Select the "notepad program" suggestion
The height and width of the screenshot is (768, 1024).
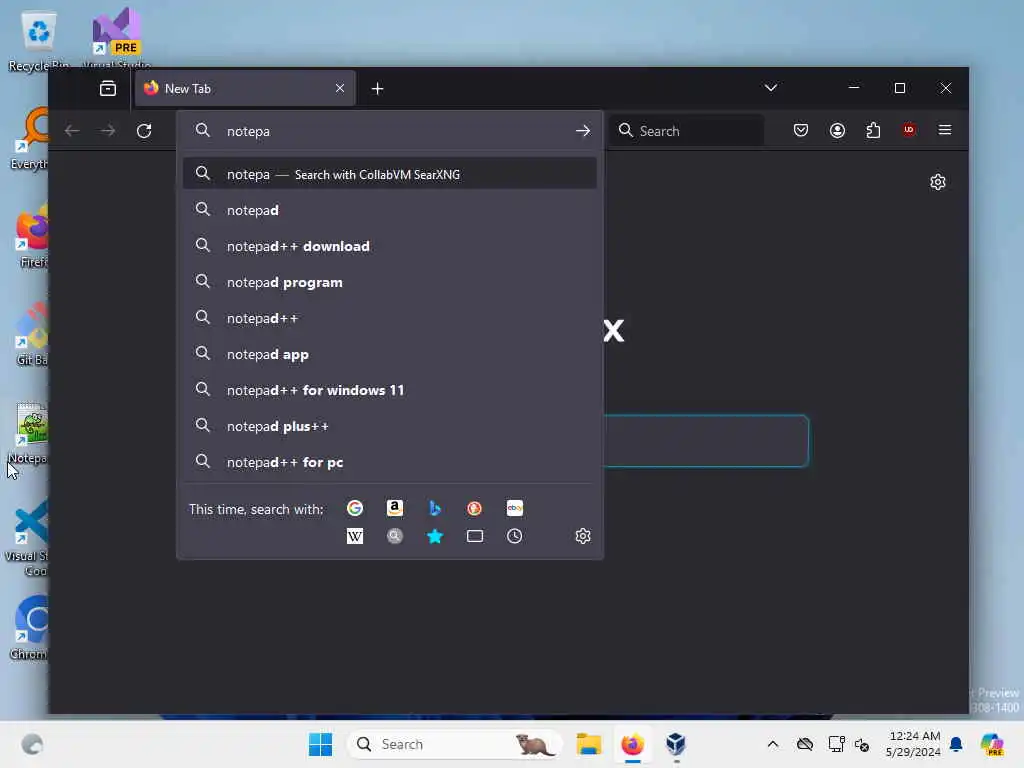[x=390, y=282]
